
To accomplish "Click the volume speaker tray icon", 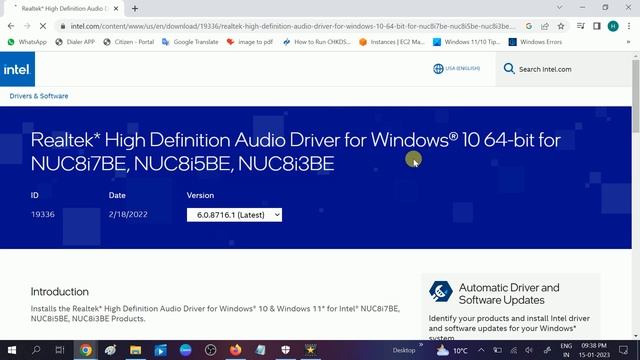I will (x=529, y=350).
